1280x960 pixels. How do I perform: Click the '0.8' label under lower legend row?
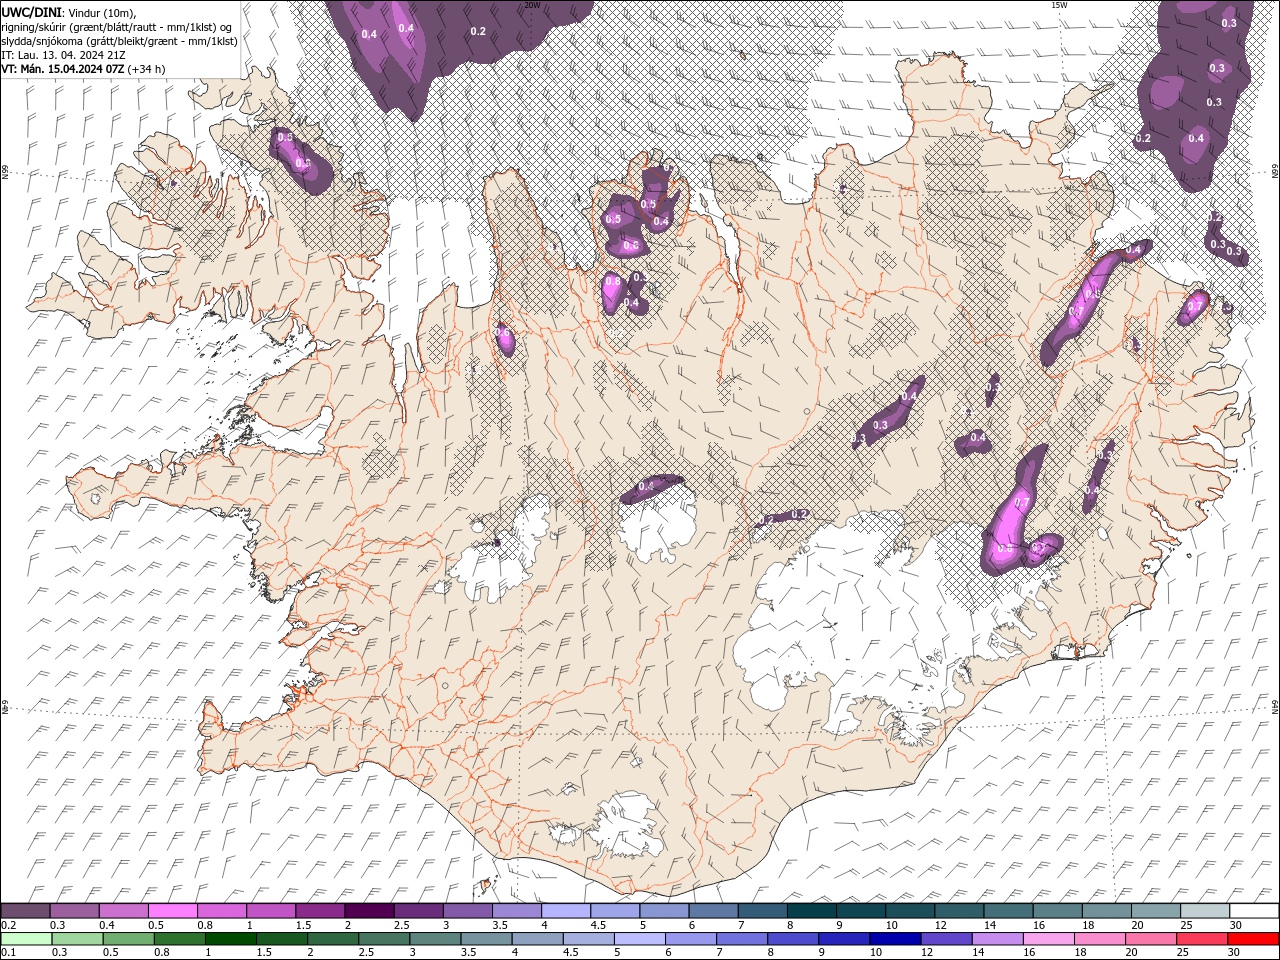pyautogui.click(x=161, y=953)
